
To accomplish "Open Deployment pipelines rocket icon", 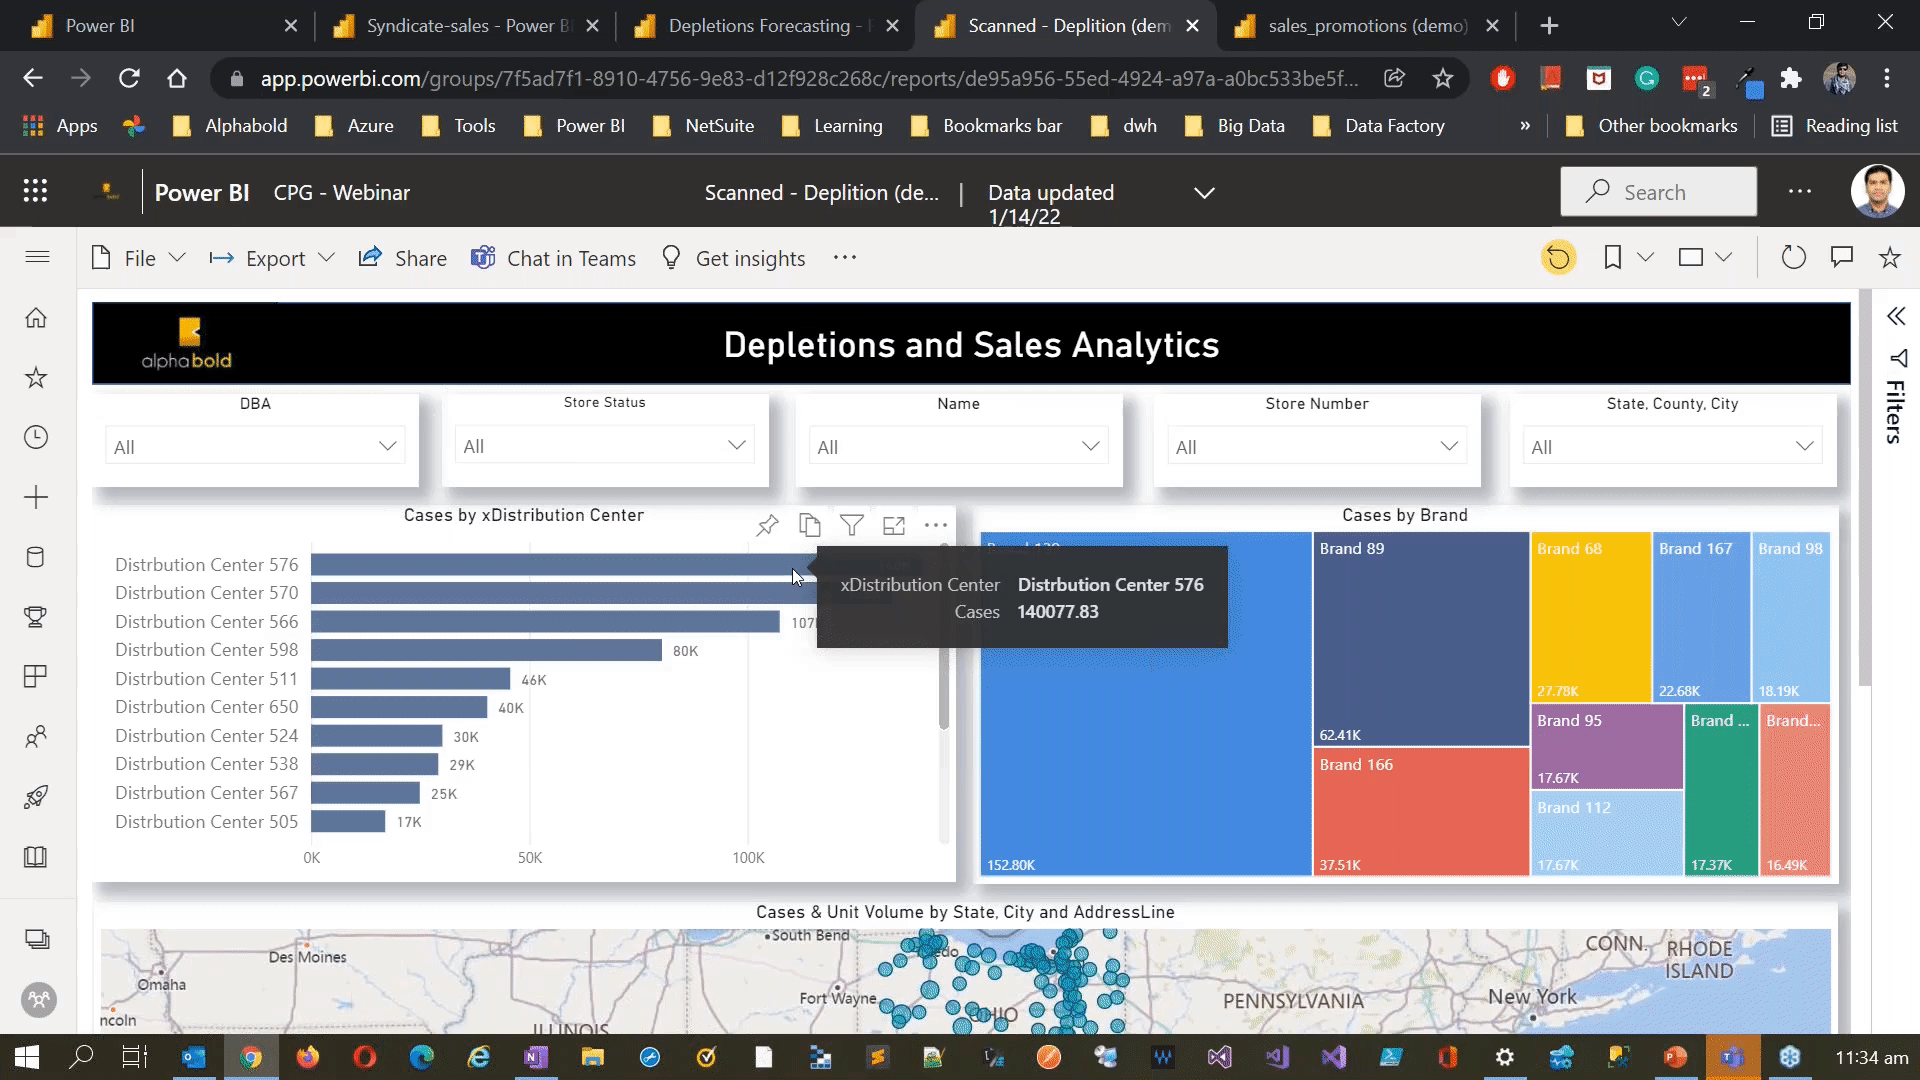I will (36, 797).
